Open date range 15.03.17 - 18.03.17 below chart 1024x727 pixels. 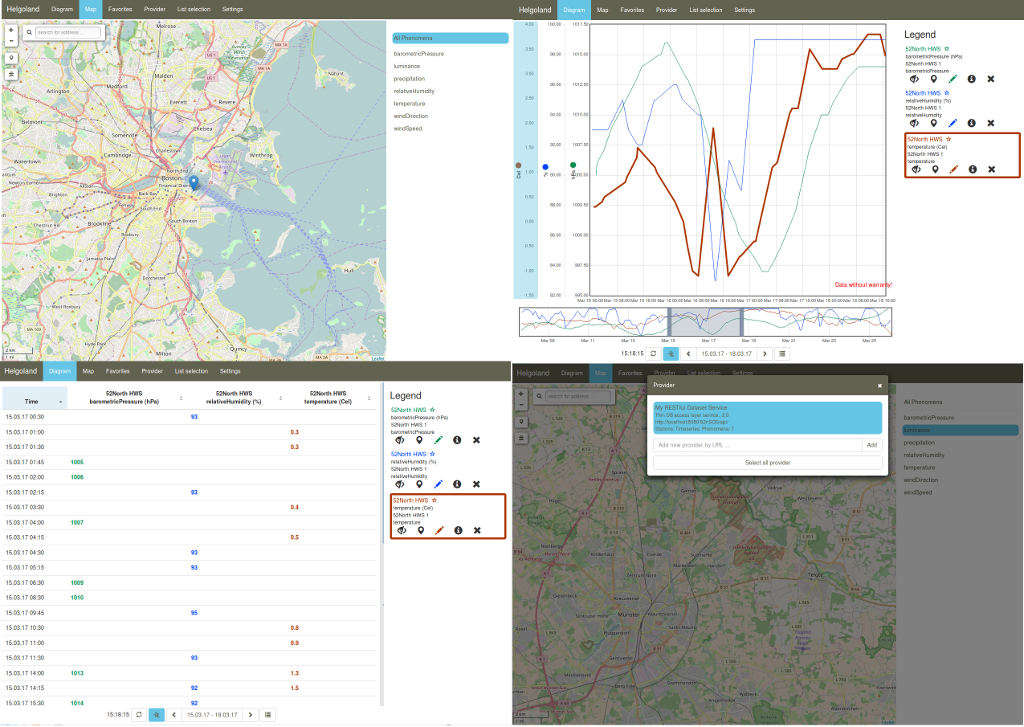(726, 353)
